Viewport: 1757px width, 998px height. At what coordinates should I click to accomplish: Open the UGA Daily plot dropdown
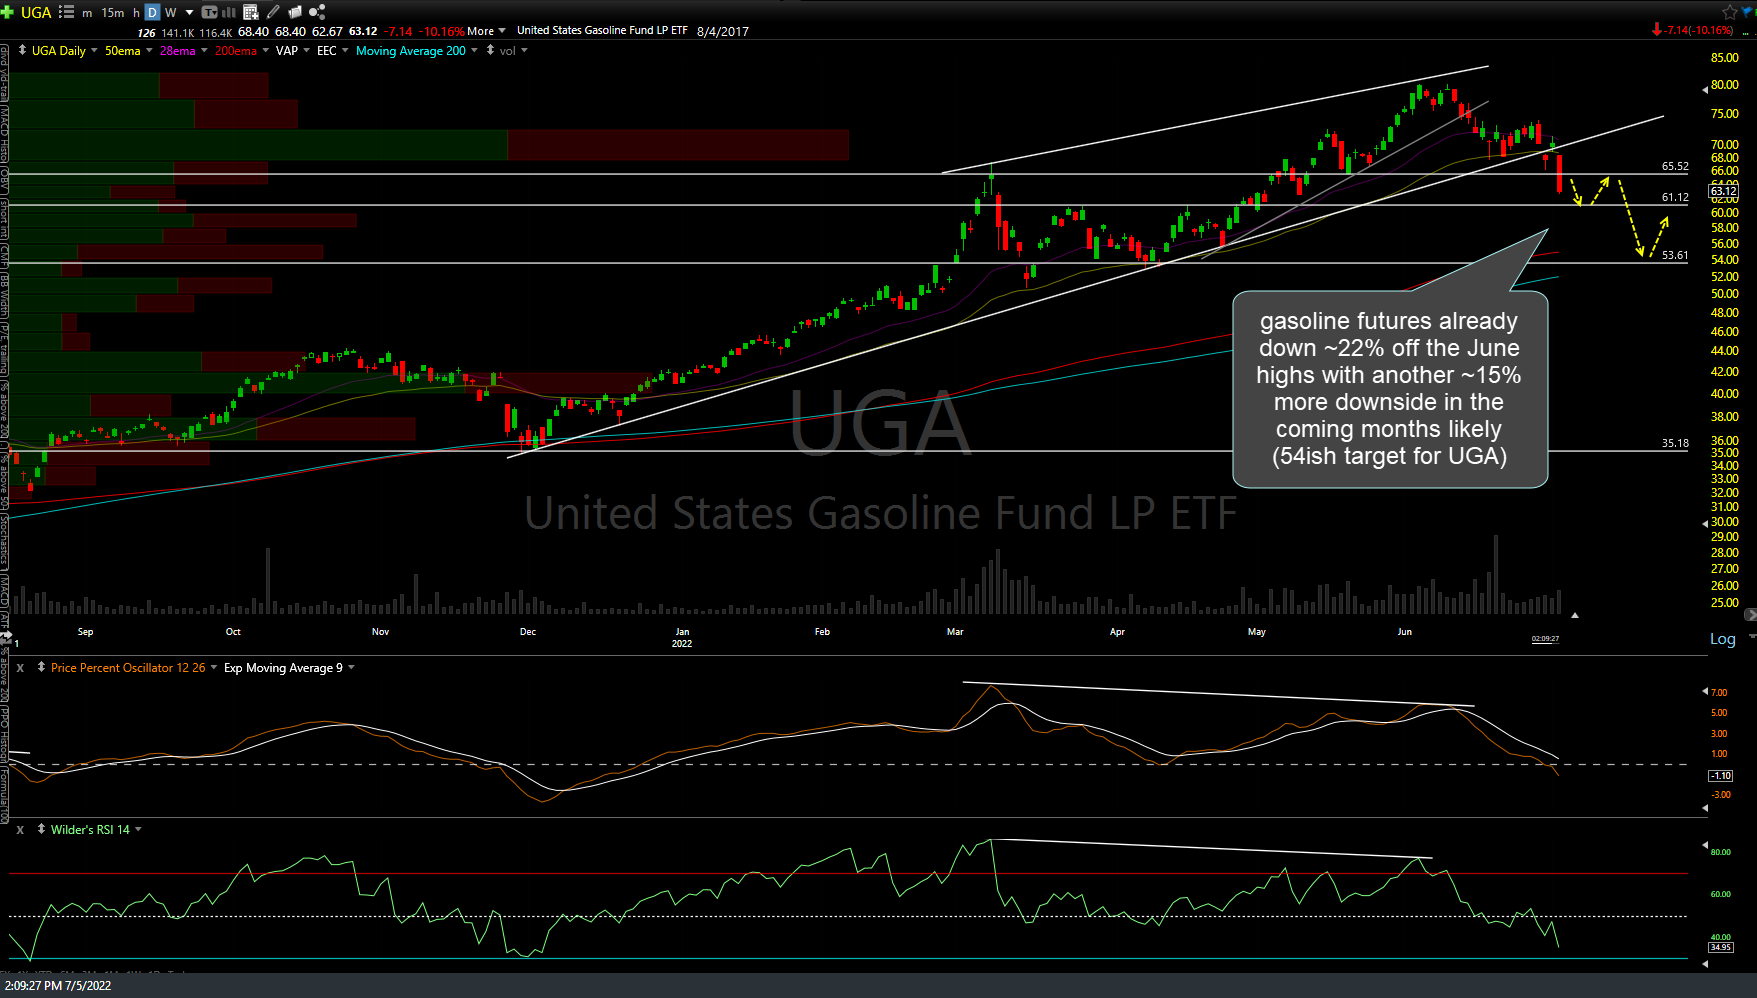pos(94,51)
